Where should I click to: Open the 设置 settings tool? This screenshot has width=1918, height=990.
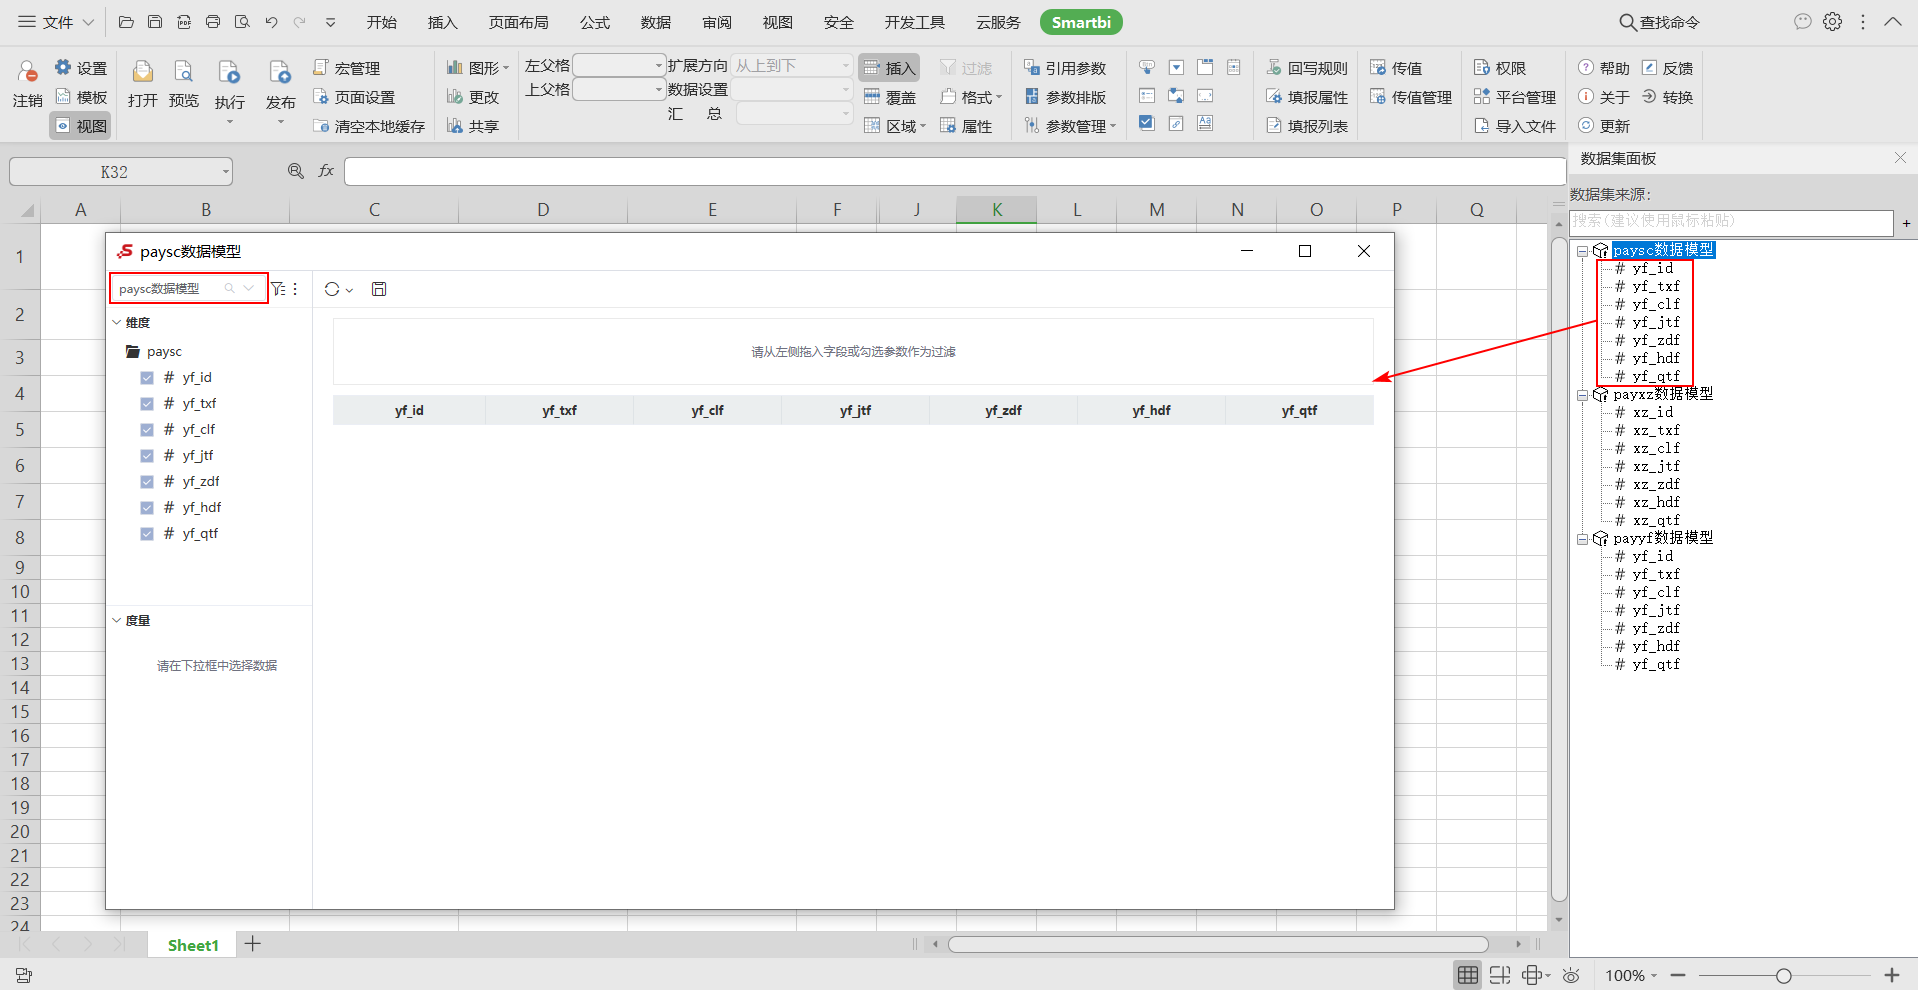[x=81, y=68]
